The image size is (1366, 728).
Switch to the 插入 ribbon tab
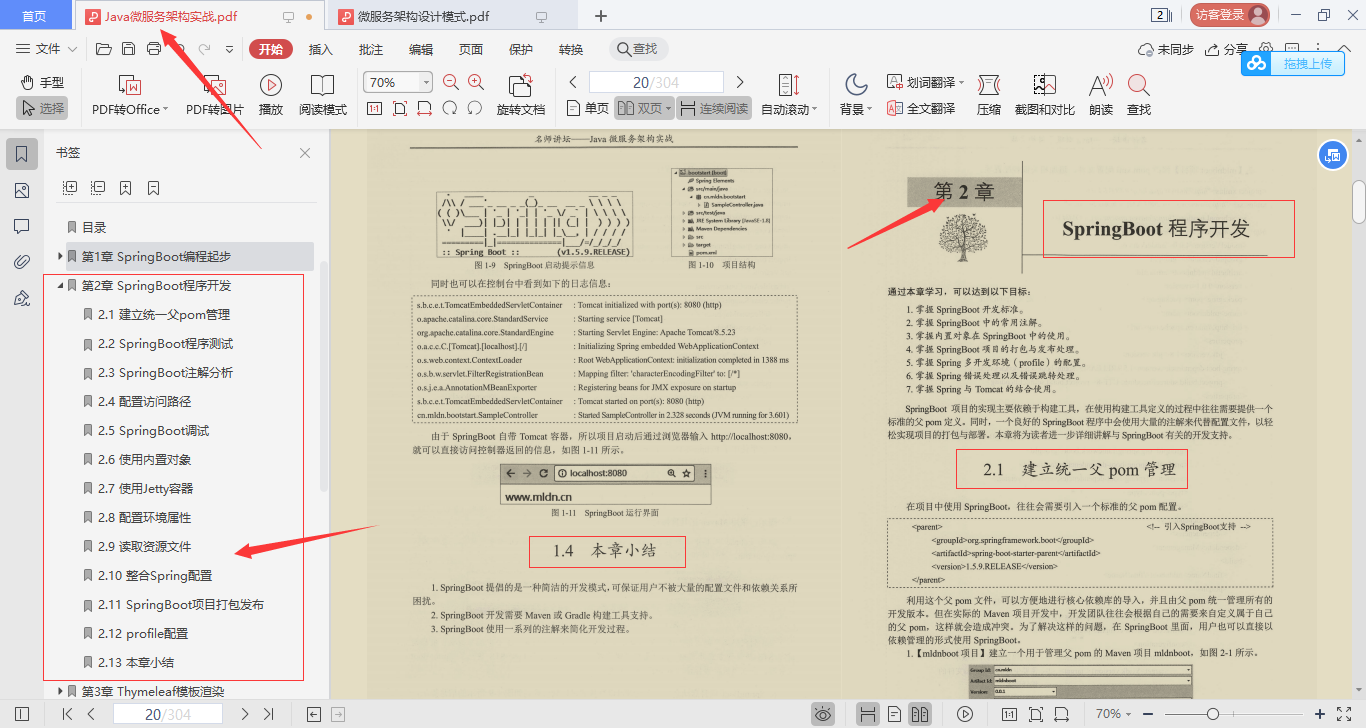(x=321, y=49)
